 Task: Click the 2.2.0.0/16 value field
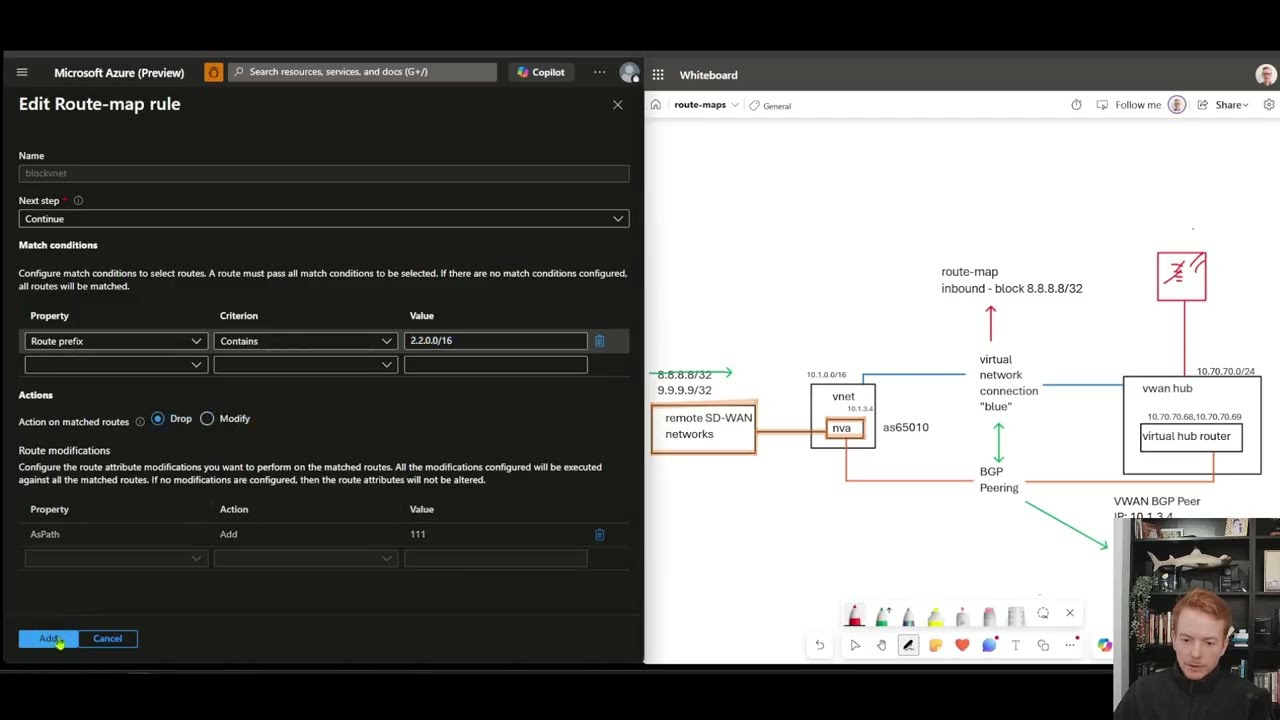[495, 341]
